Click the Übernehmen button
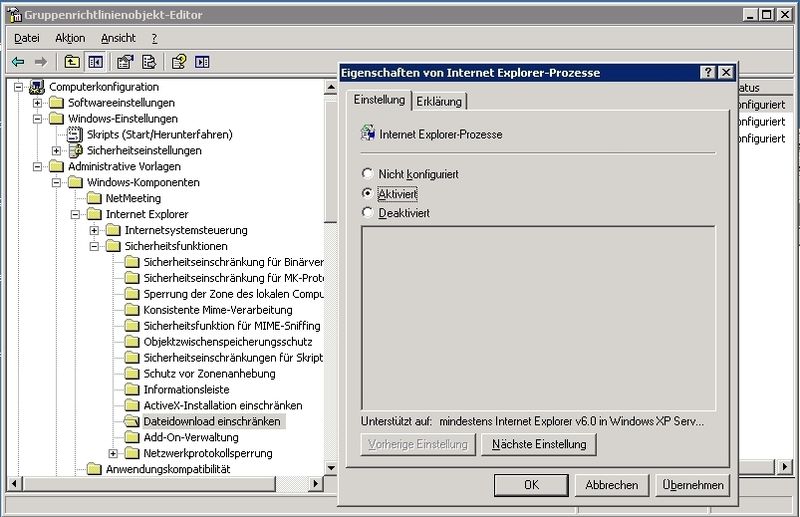 (x=693, y=485)
